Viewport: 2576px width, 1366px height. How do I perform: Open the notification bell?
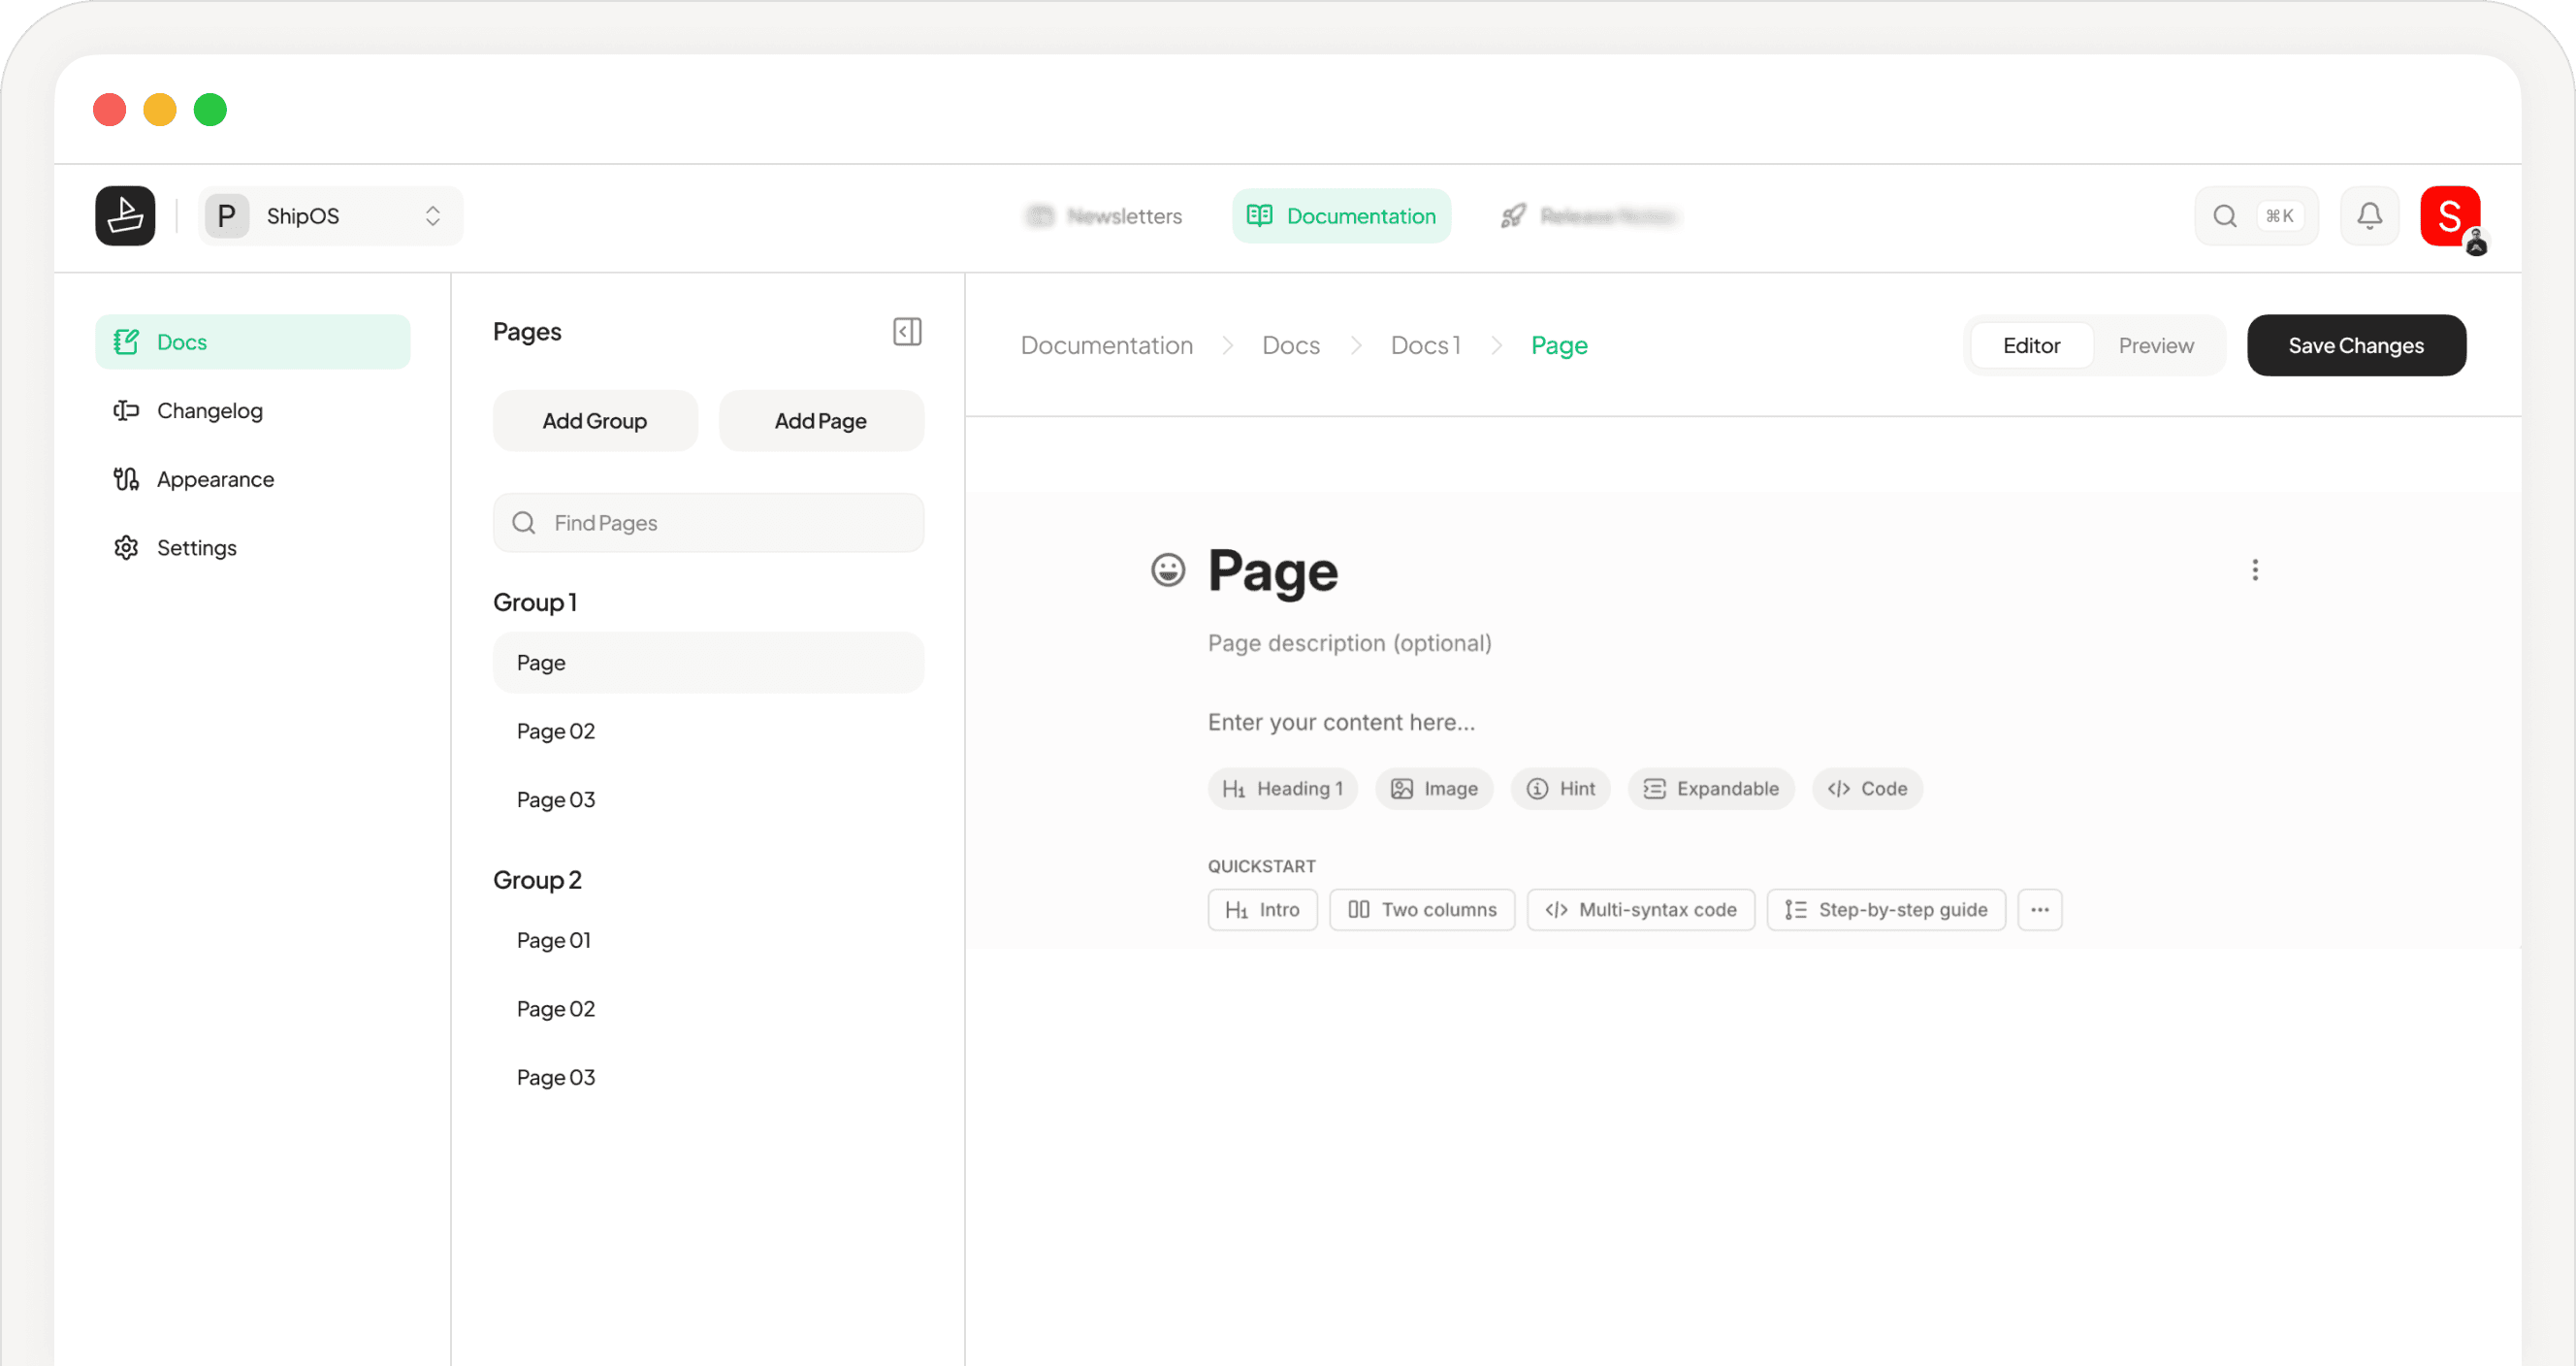coord(2369,215)
